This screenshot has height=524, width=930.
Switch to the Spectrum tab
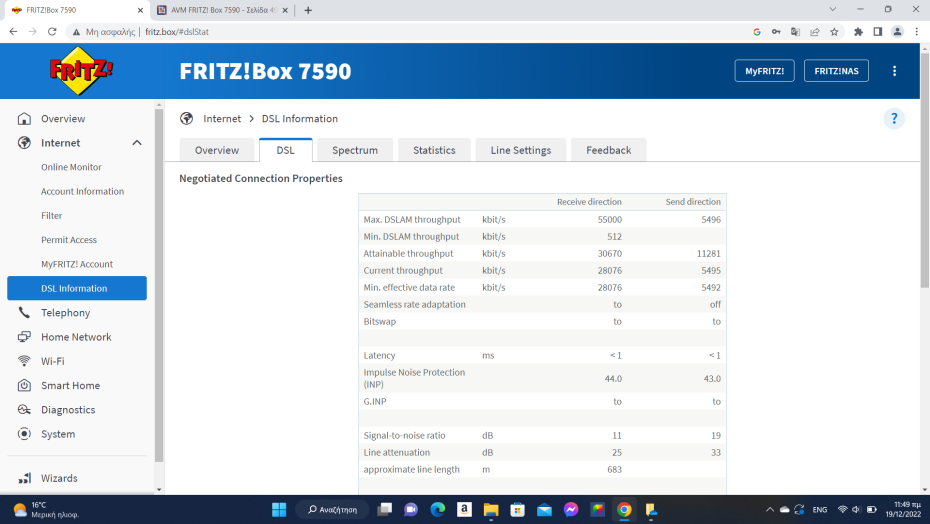[355, 150]
